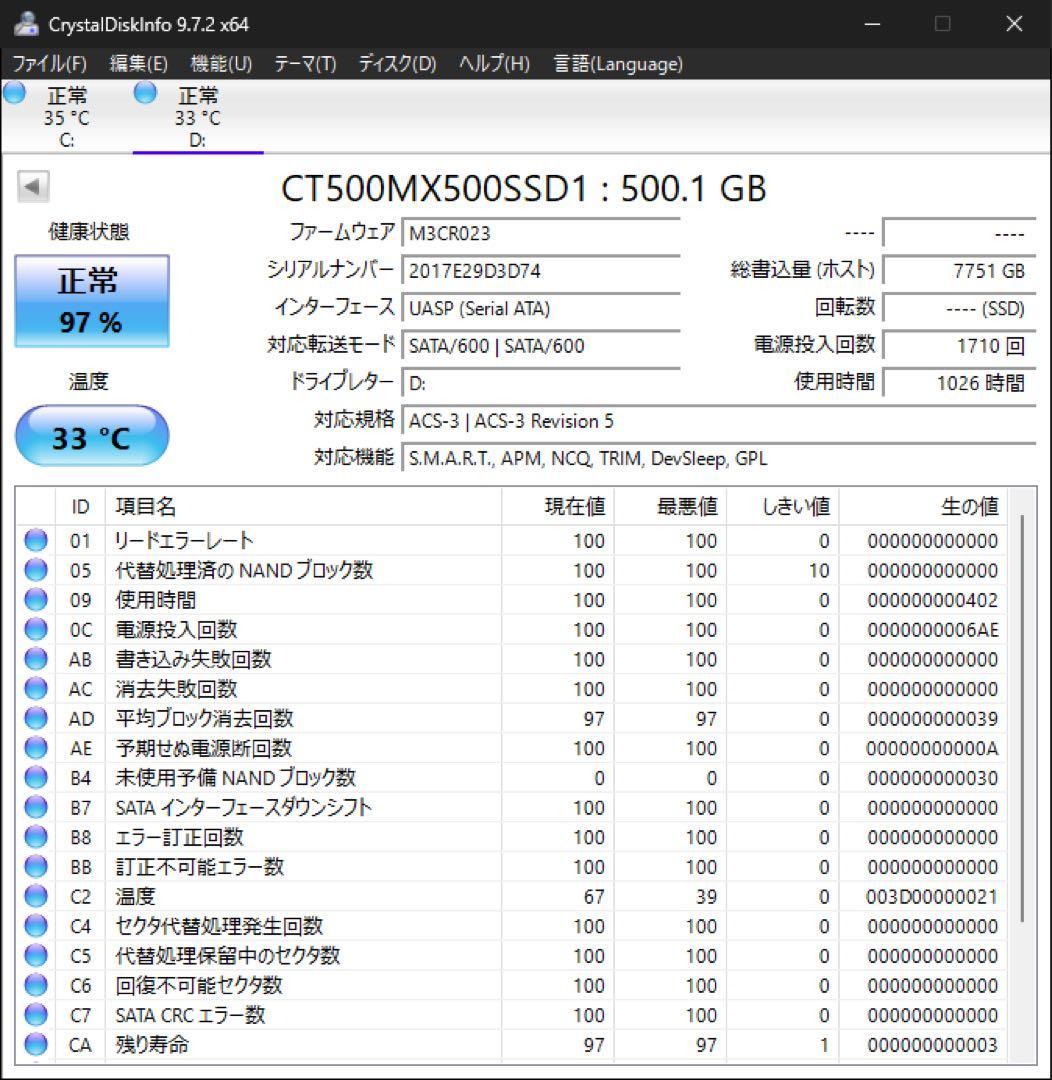The image size is (1052, 1080).
Task: Click status orb of attribute C7 SATA CRC
Action: click(36, 1015)
